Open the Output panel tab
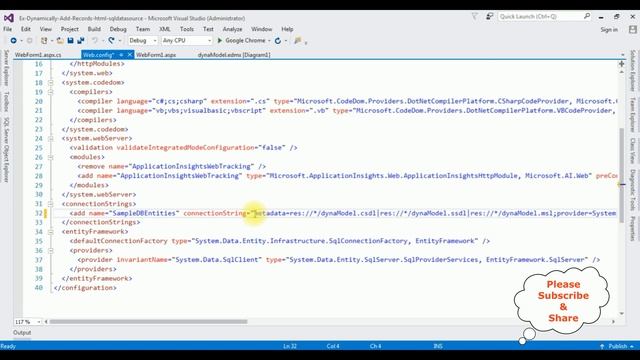Viewport: 640px width, 360px height. coord(22,333)
